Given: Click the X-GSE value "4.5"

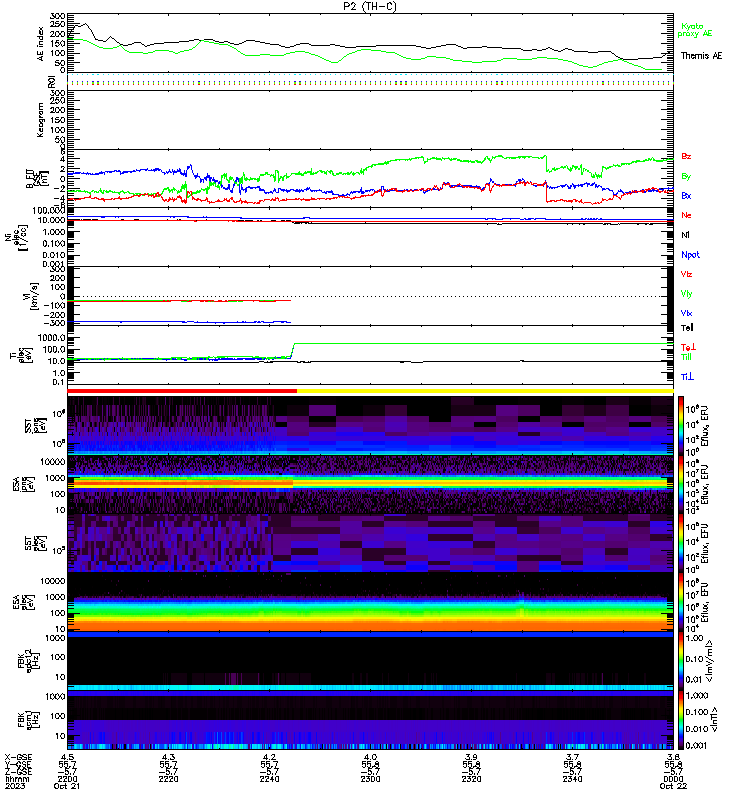Looking at the screenshot, I should tap(67, 757).
